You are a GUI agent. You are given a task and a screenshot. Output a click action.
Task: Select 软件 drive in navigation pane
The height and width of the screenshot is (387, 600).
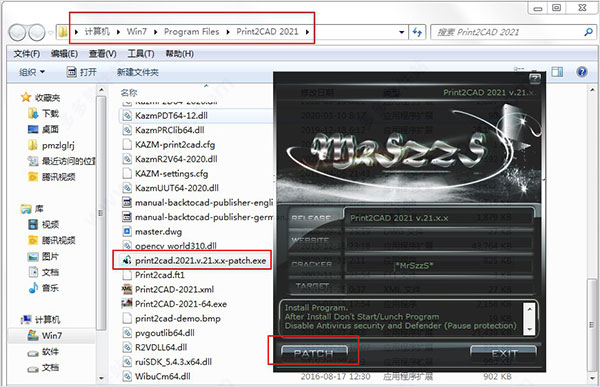pyautogui.click(x=44, y=352)
